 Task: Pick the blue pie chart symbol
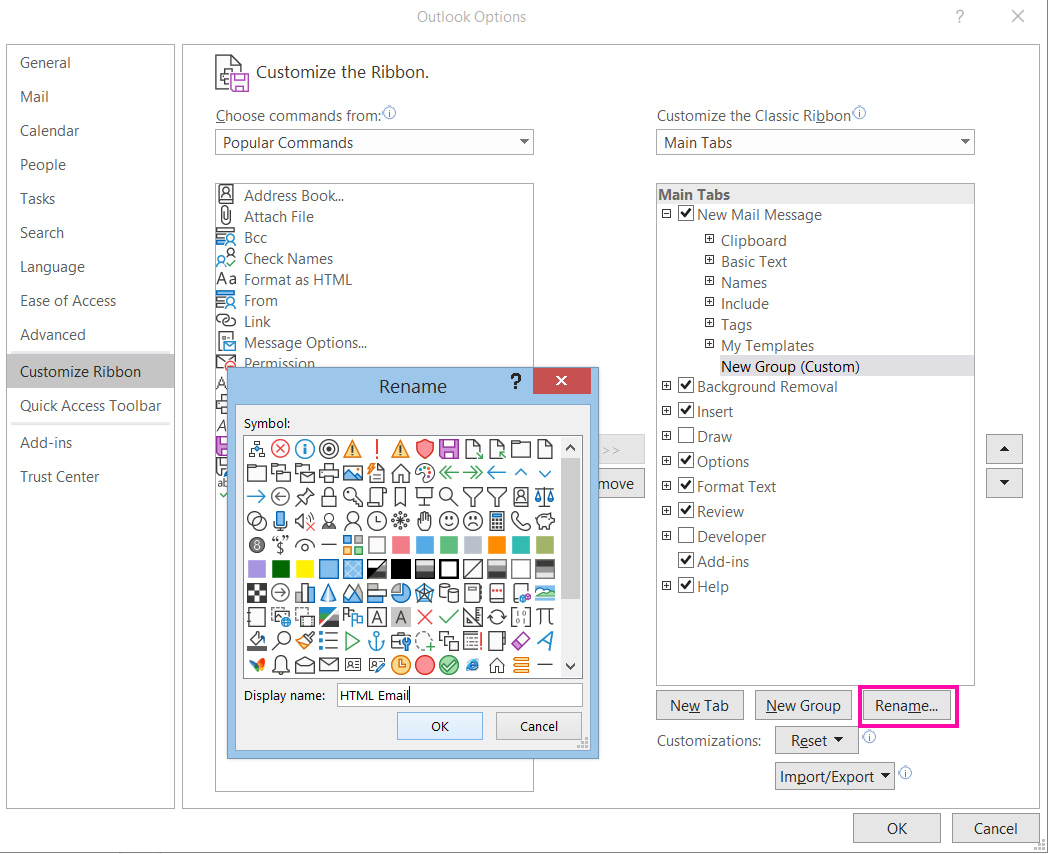(400, 593)
